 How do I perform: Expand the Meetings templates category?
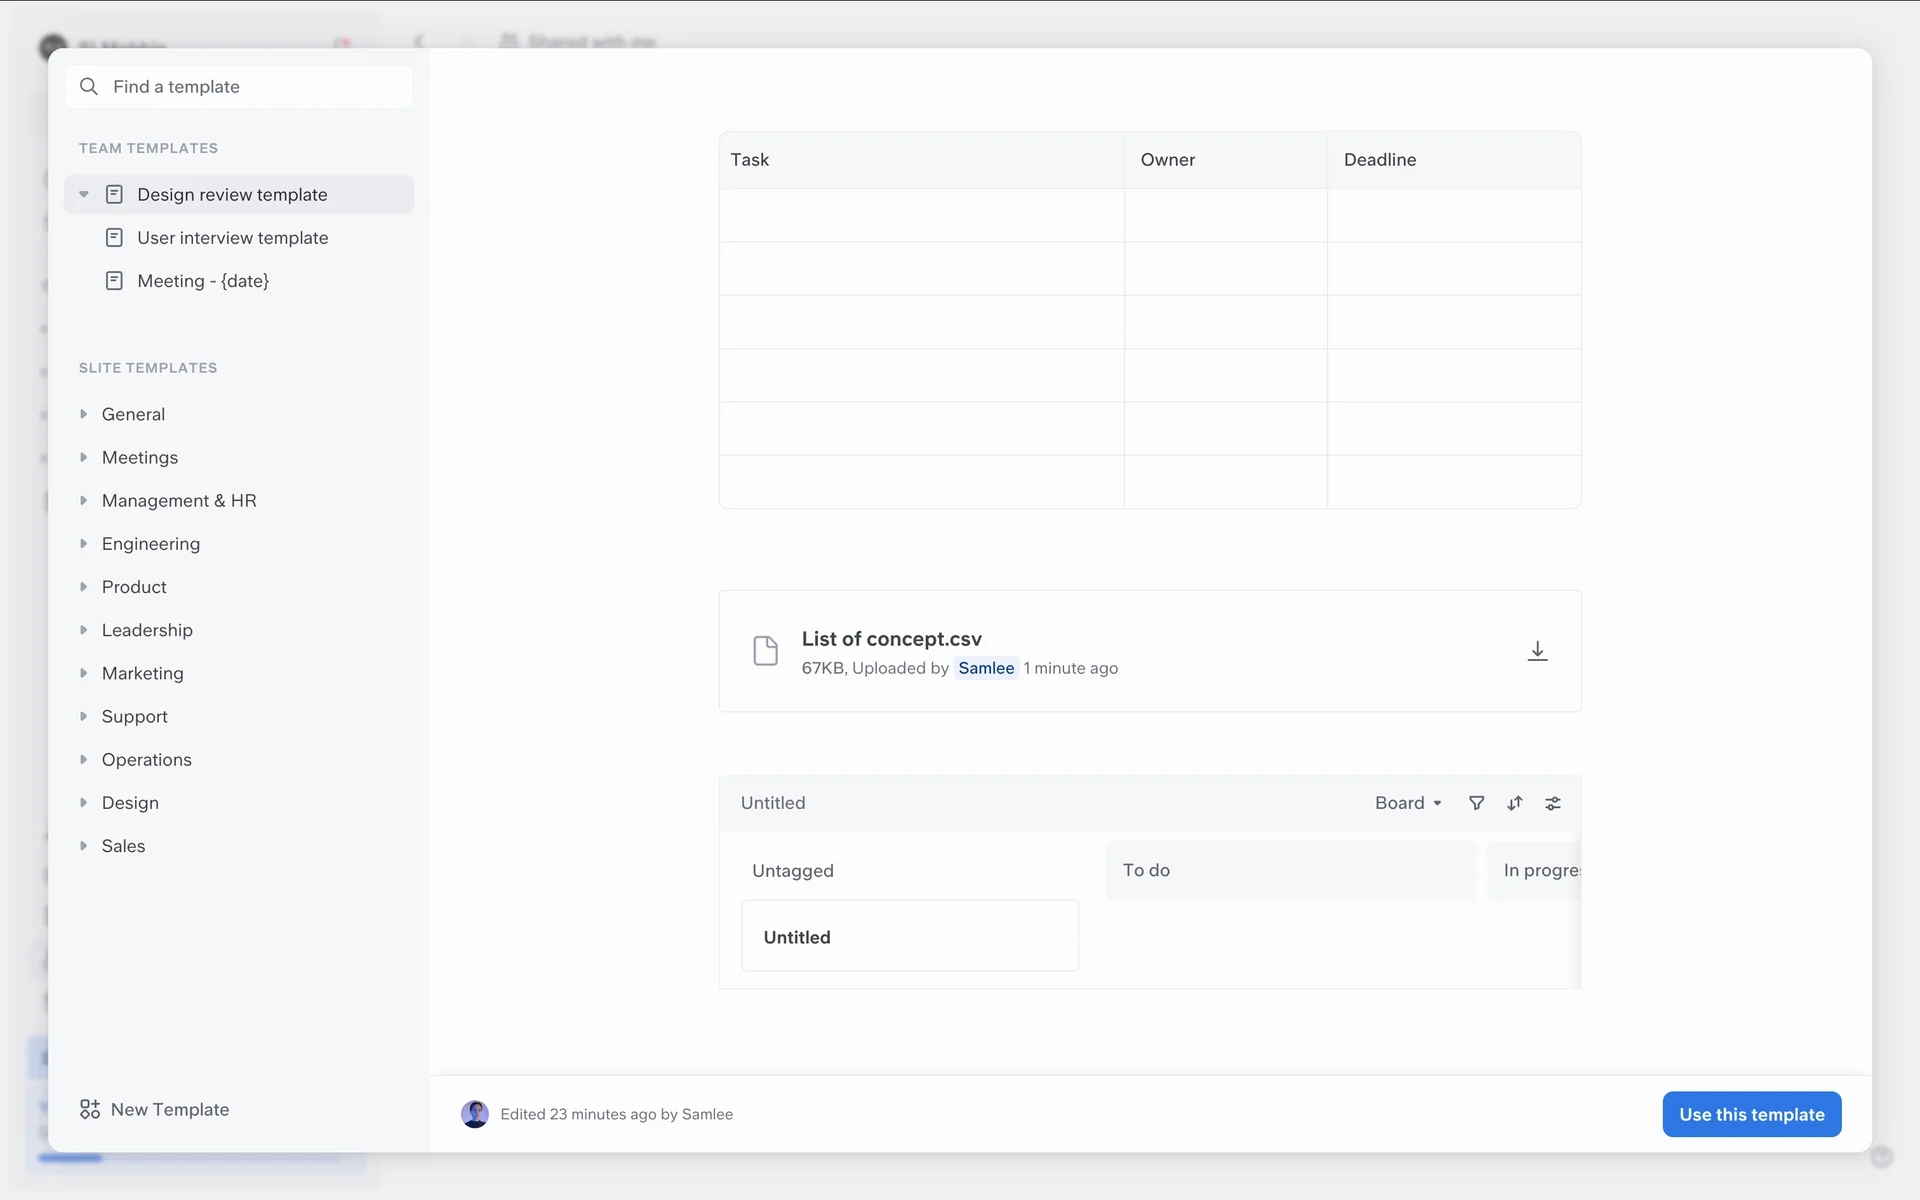point(84,457)
